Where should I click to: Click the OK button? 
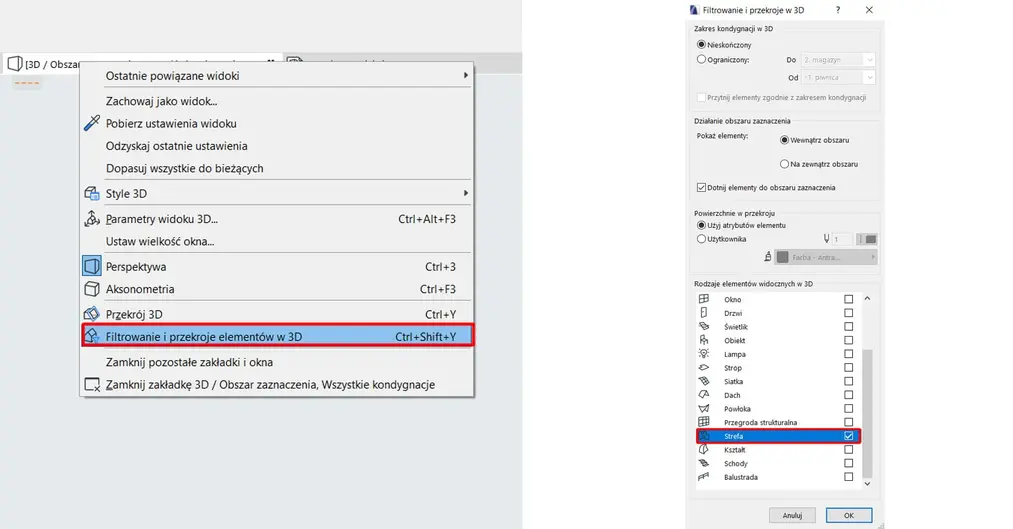849,515
